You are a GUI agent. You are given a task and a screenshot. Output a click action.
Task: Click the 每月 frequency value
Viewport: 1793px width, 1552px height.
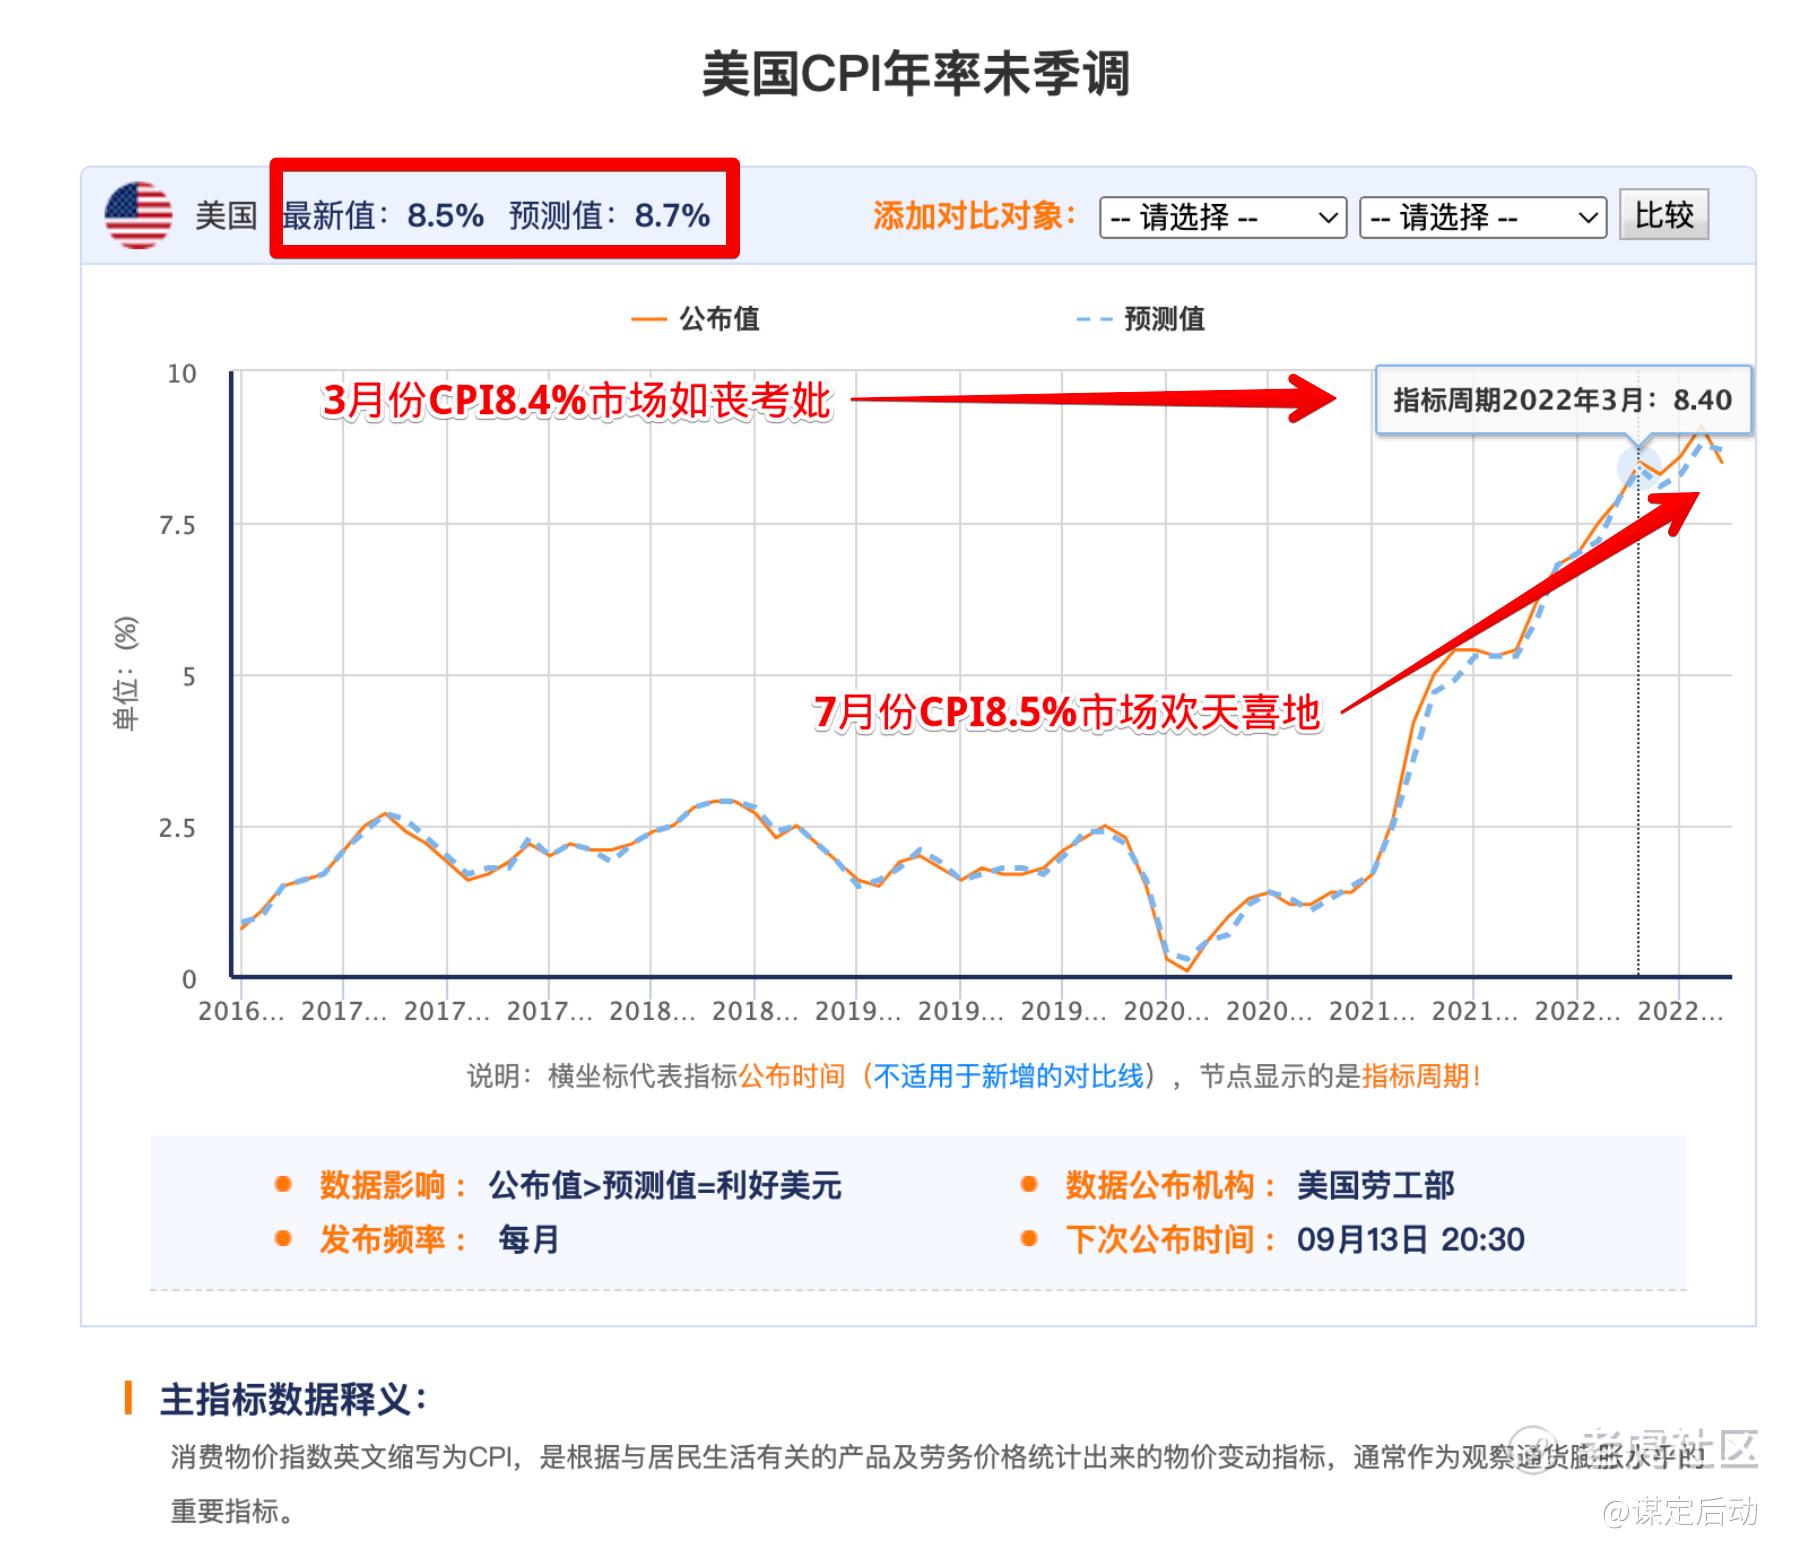tap(528, 1239)
